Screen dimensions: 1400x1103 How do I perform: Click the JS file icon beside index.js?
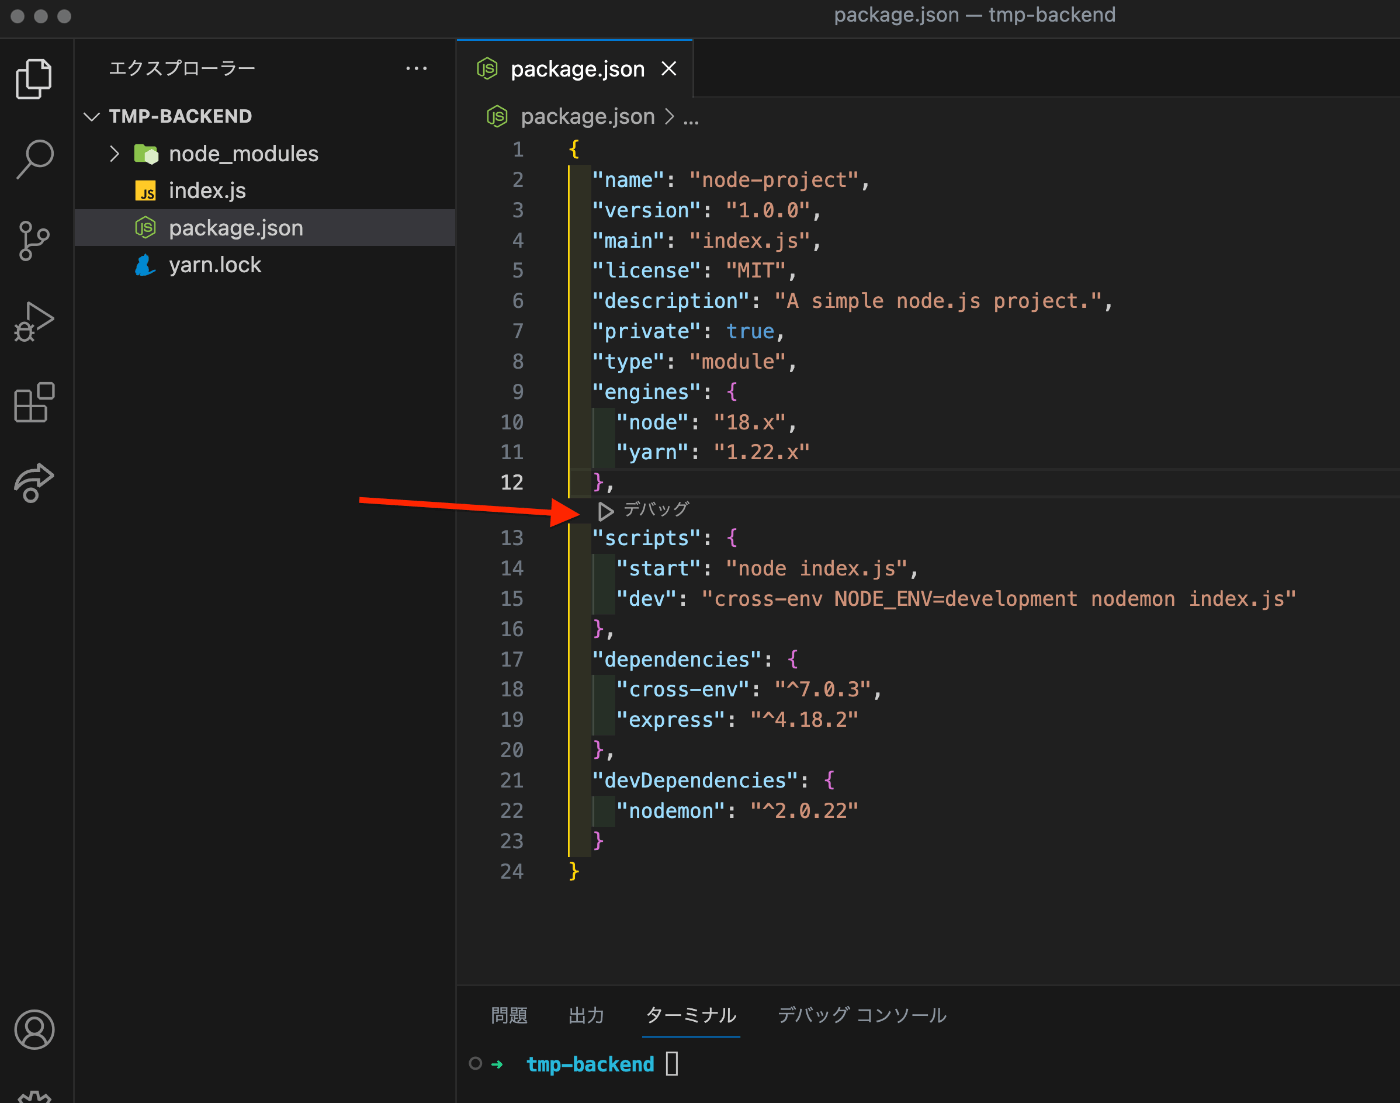click(146, 191)
